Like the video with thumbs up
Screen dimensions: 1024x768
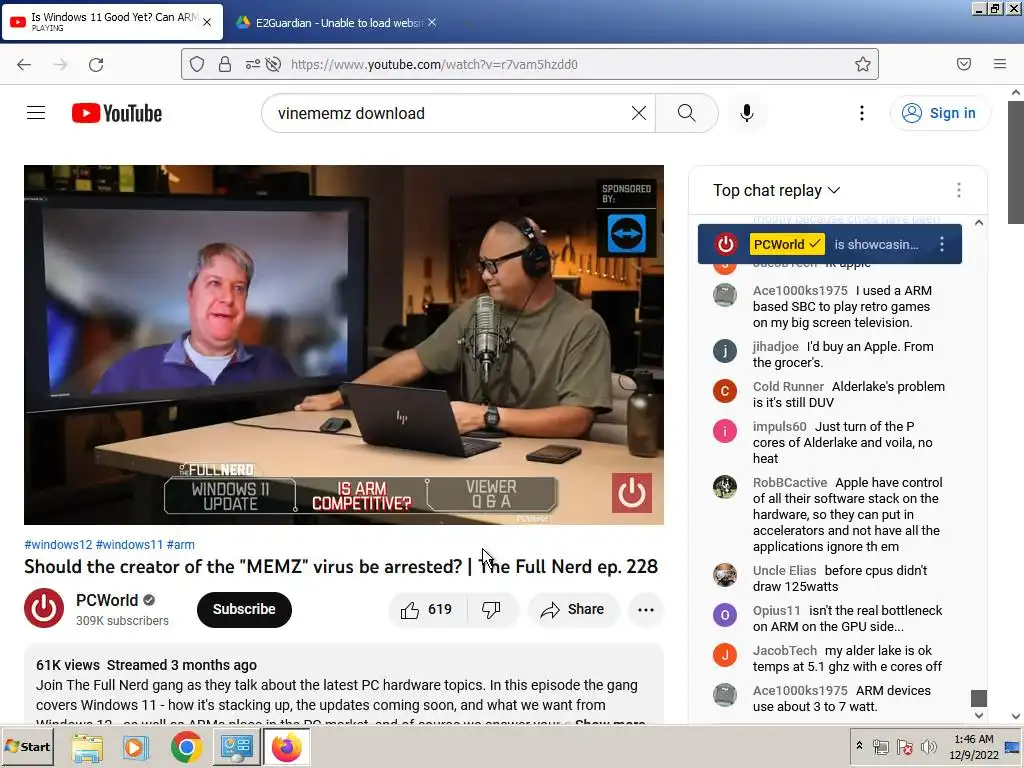[428, 609]
